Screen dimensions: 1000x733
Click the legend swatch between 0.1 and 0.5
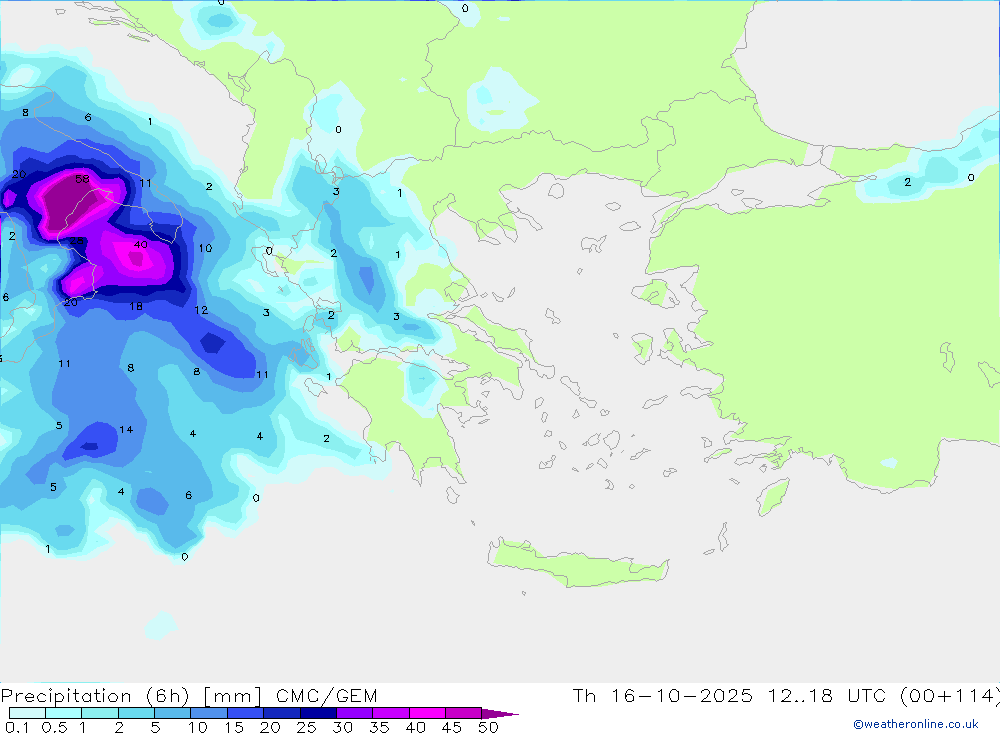27,713
